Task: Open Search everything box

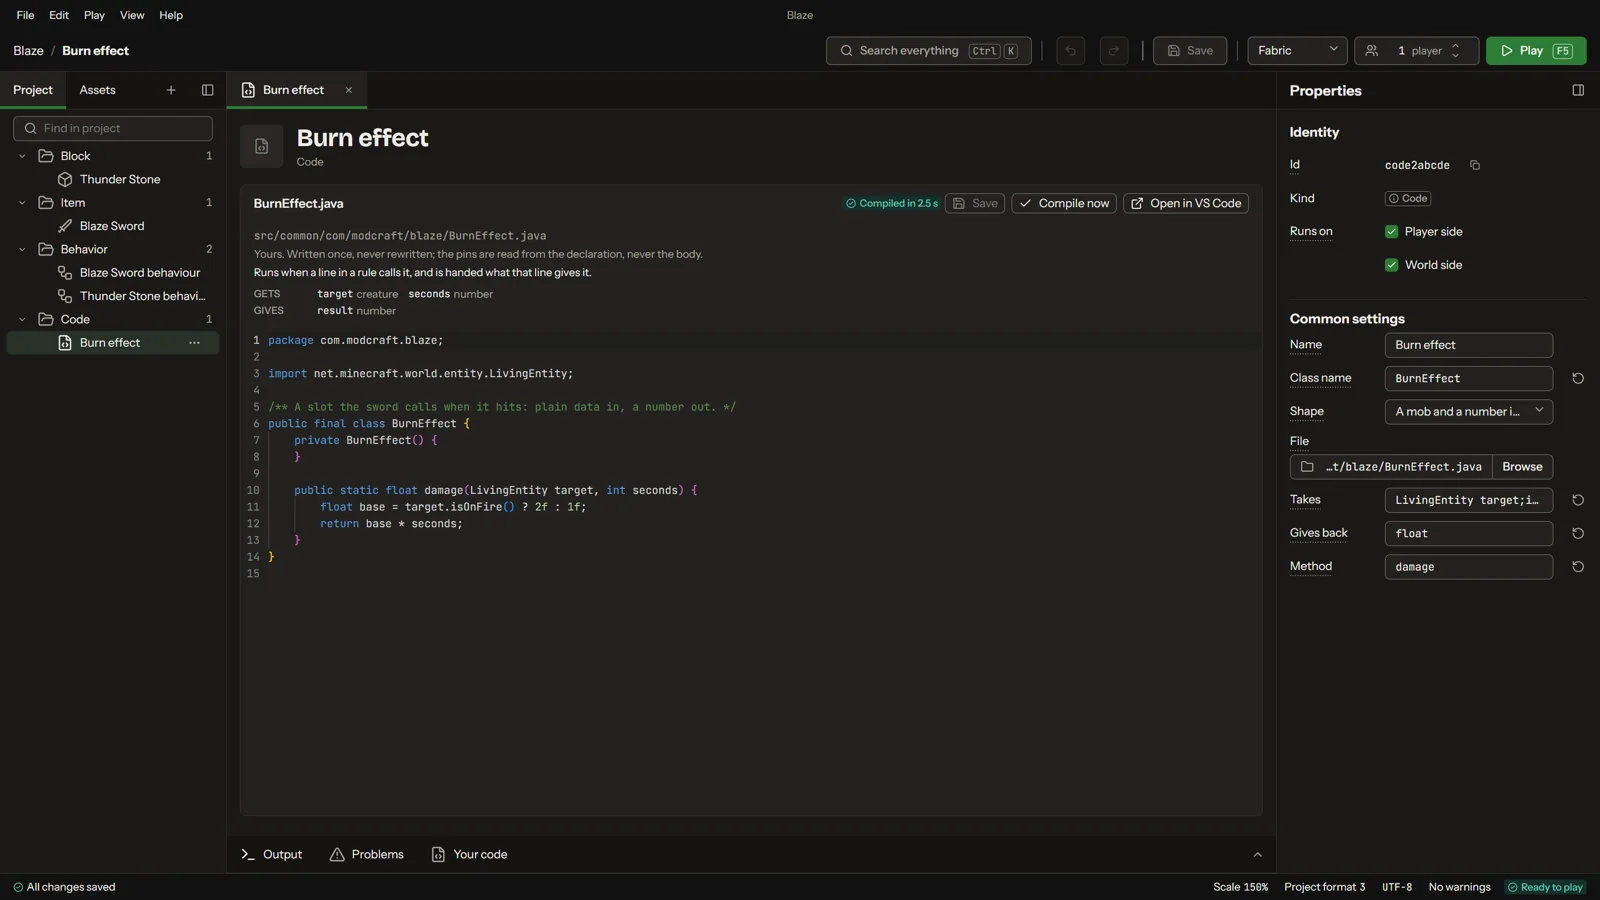Action: pos(928,50)
